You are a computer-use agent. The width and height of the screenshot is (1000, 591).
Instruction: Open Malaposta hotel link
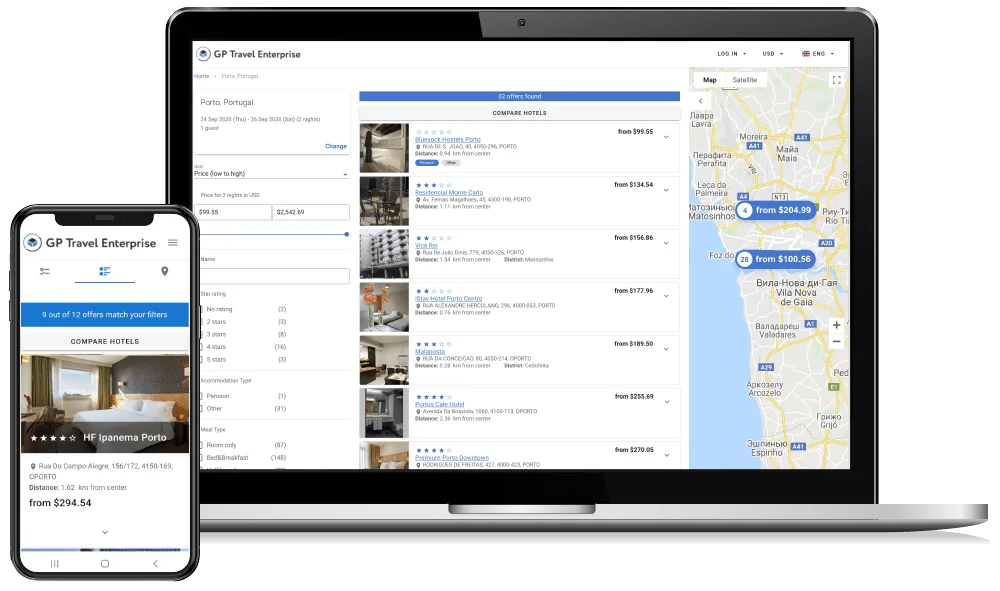coord(430,351)
